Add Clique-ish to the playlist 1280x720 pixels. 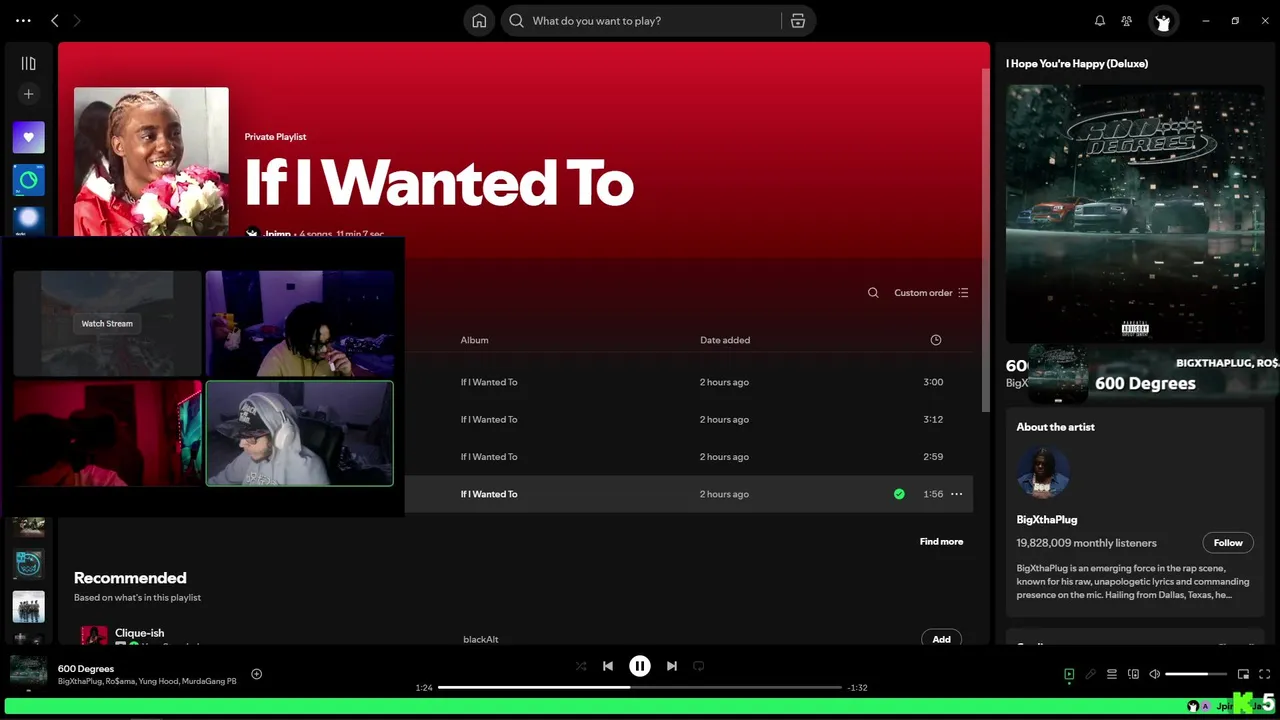point(941,638)
